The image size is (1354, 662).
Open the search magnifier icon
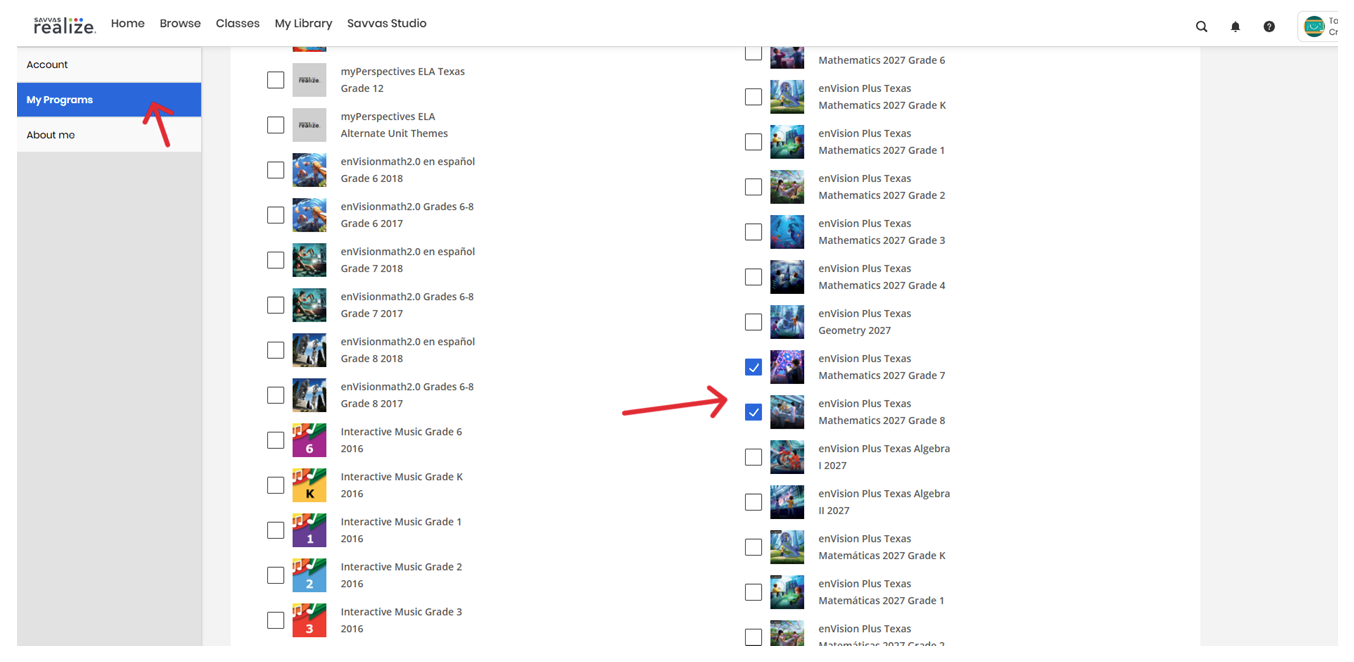(1202, 27)
